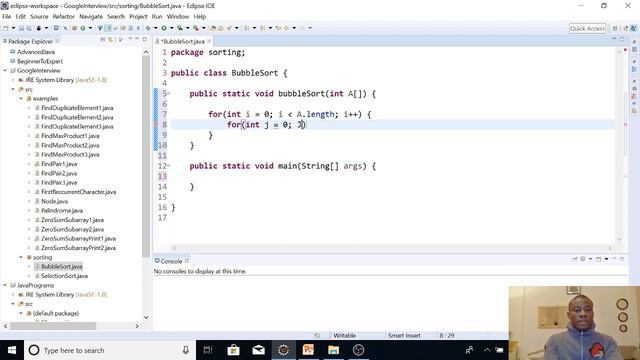Screen dimensions: 640x360
Task: Open the New file dropdown arrow
Action: point(13,28)
